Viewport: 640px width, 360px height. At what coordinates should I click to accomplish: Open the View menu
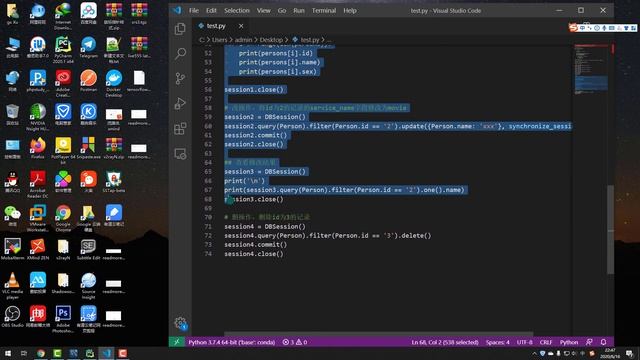click(x=263, y=11)
